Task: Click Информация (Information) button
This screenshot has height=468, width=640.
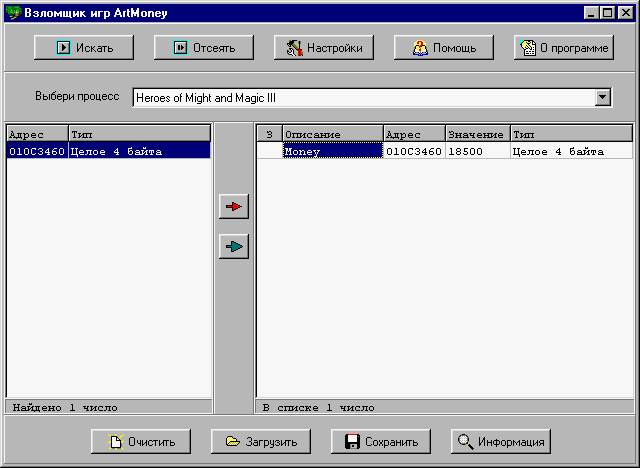Action: pyautogui.click(x=500, y=441)
